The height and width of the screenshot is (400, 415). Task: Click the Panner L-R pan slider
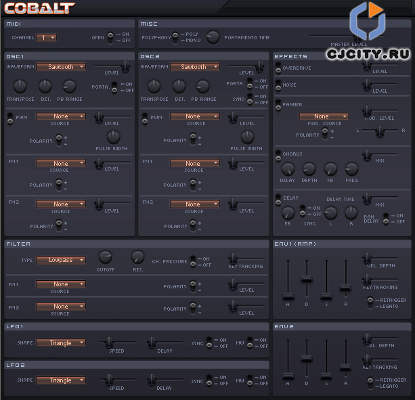[379, 131]
